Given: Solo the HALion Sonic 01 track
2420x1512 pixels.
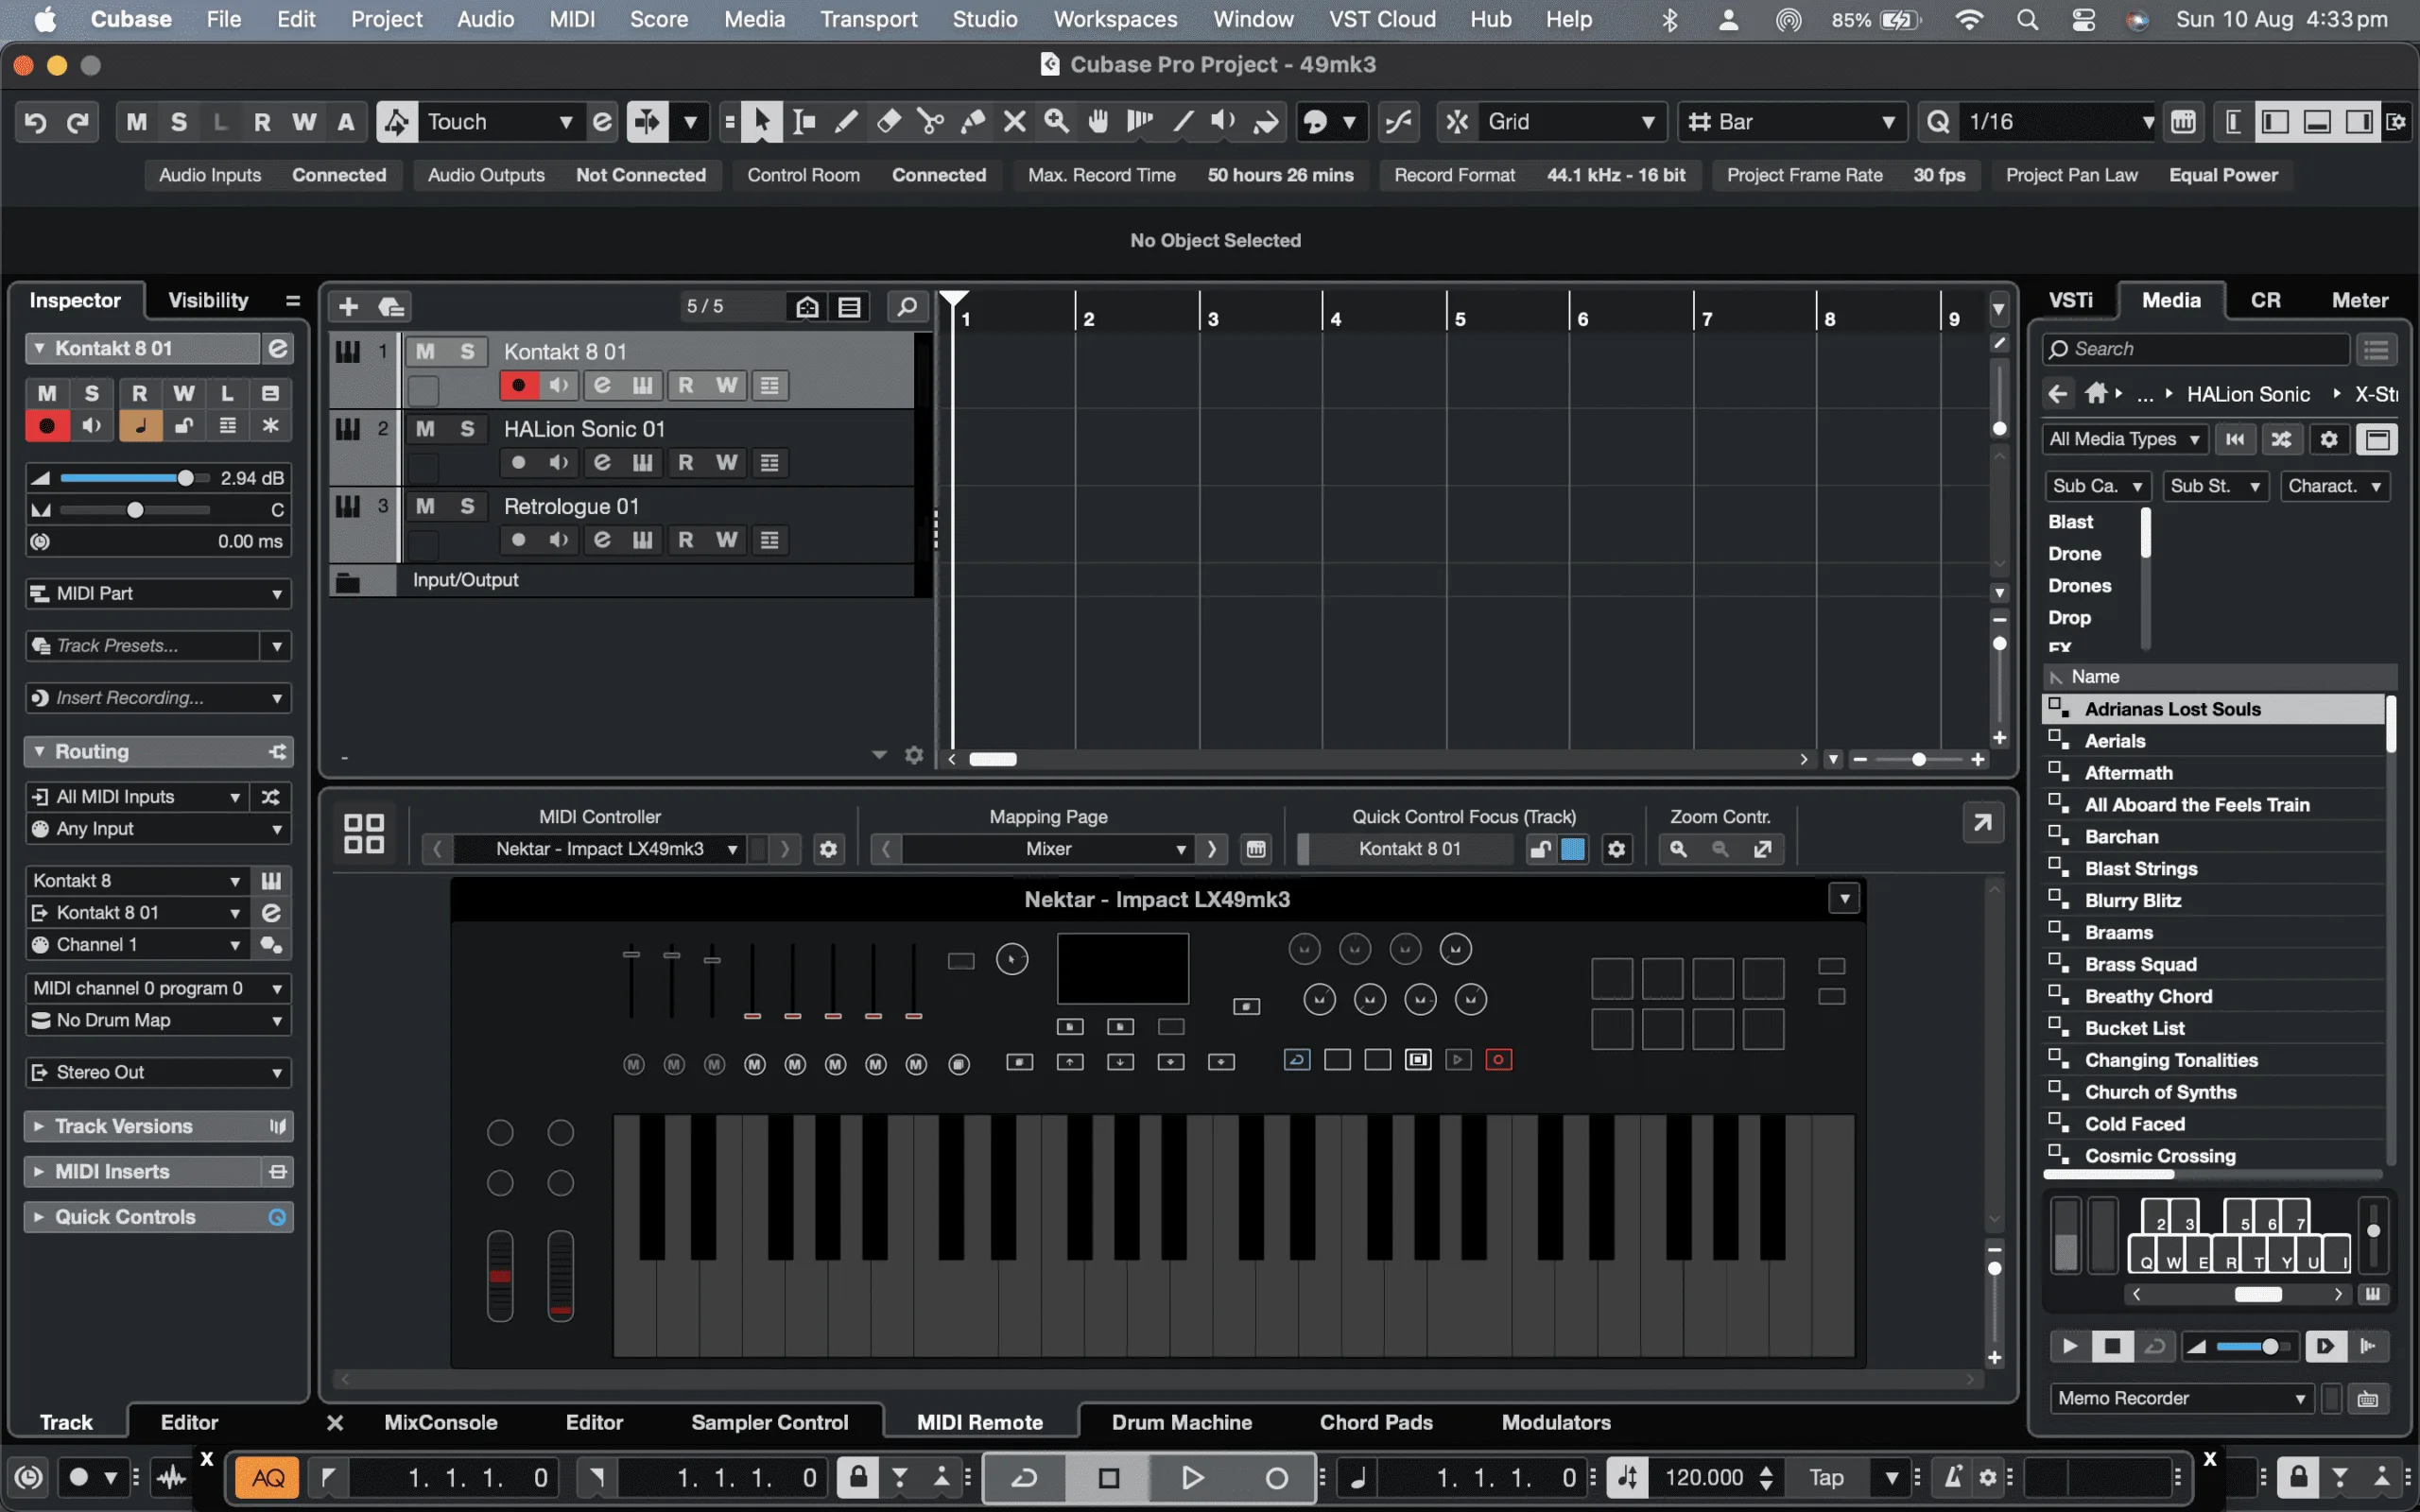Looking at the screenshot, I should (467, 429).
